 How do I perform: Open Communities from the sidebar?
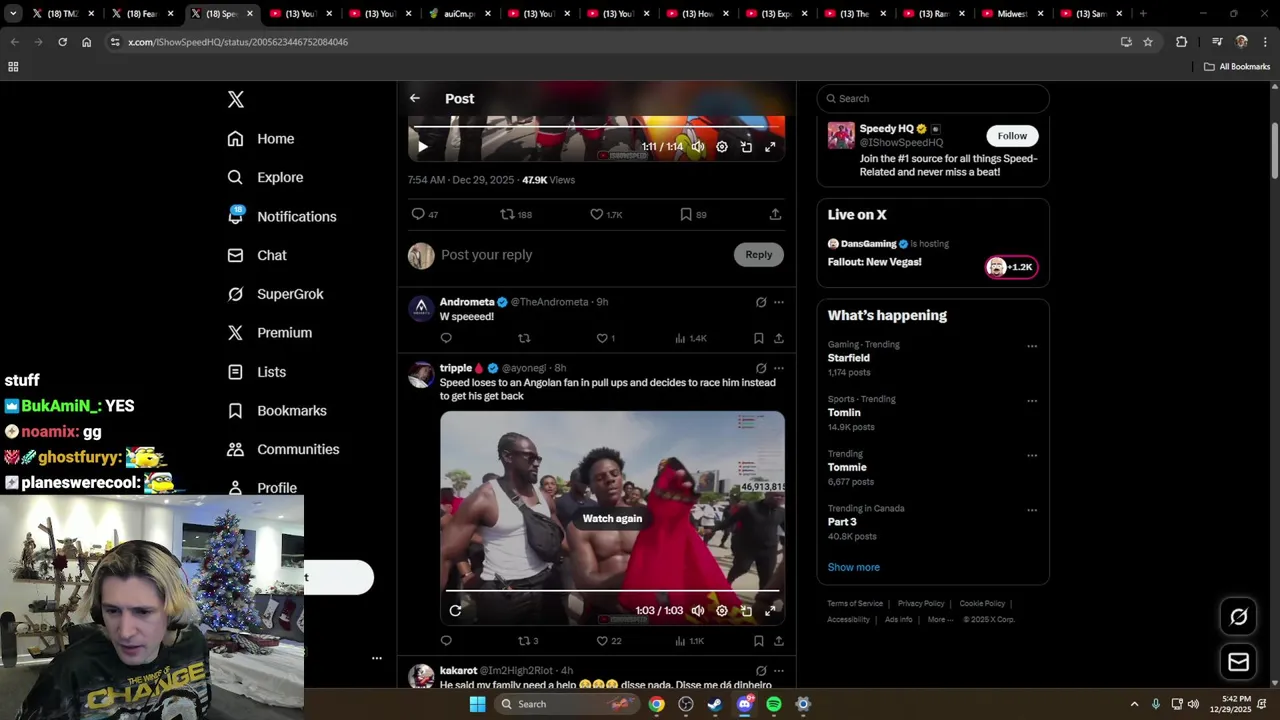[283, 449]
